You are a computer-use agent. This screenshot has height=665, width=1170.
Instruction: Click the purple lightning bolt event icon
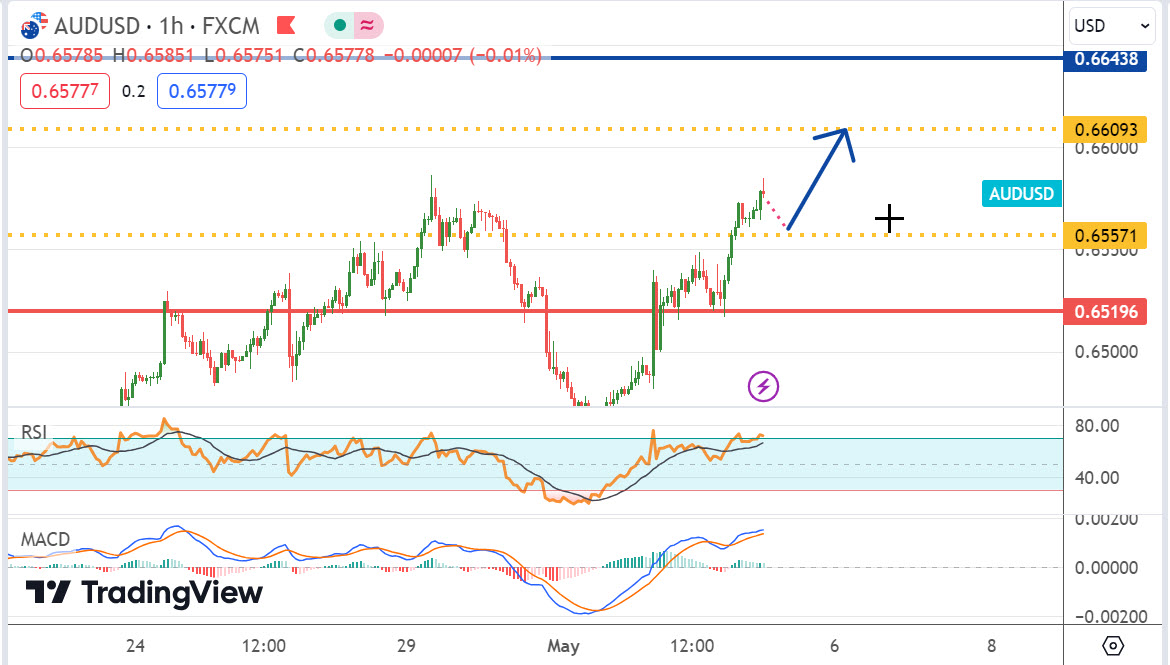(x=764, y=386)
